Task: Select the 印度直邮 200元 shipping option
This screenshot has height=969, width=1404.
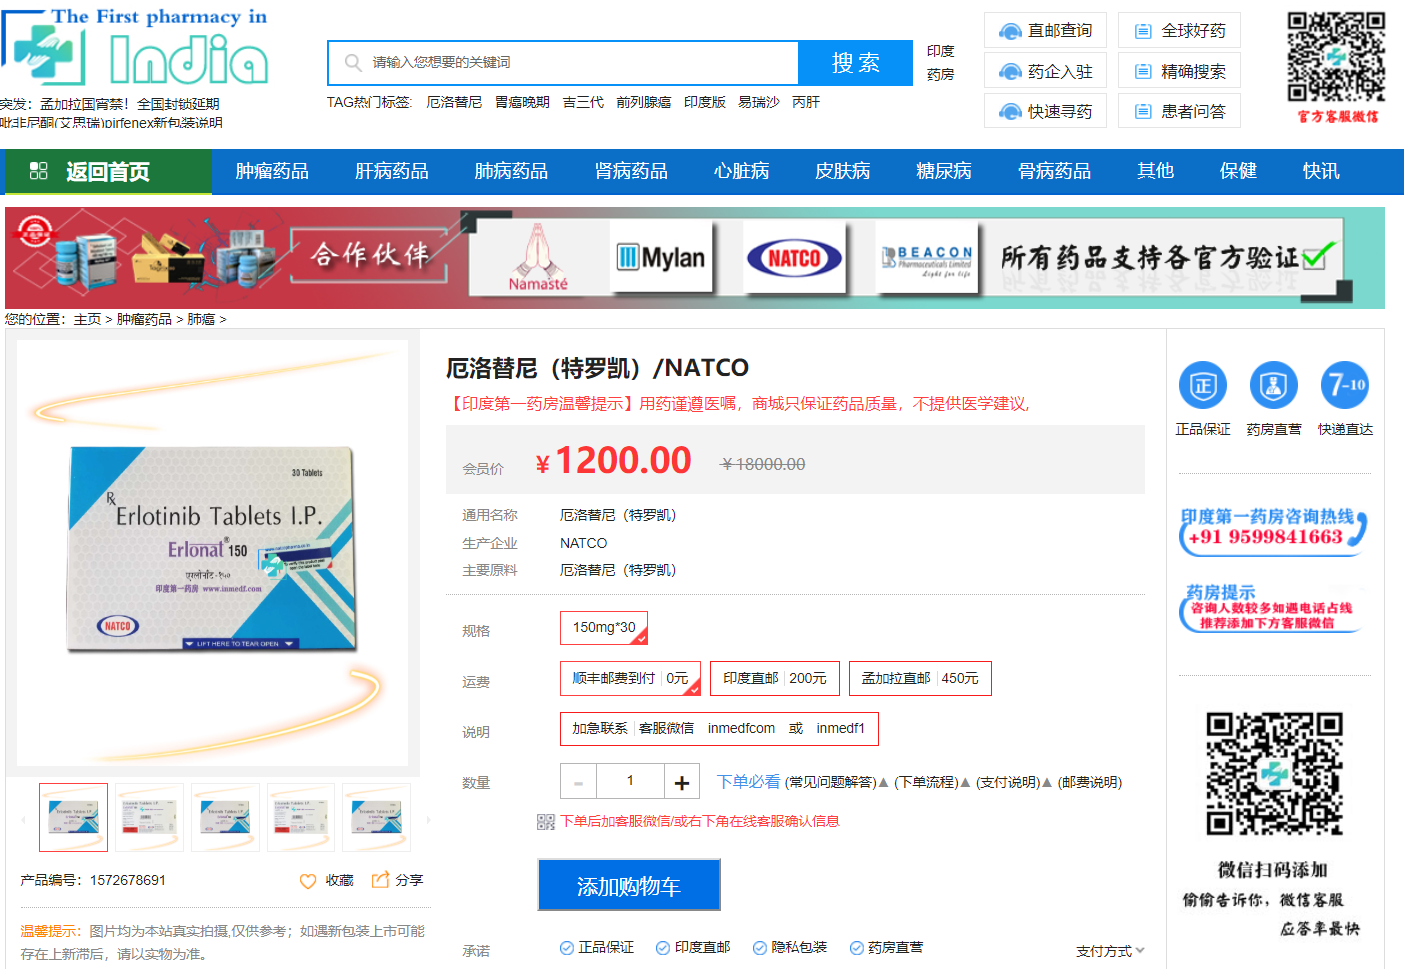Action: coord(774,678)
